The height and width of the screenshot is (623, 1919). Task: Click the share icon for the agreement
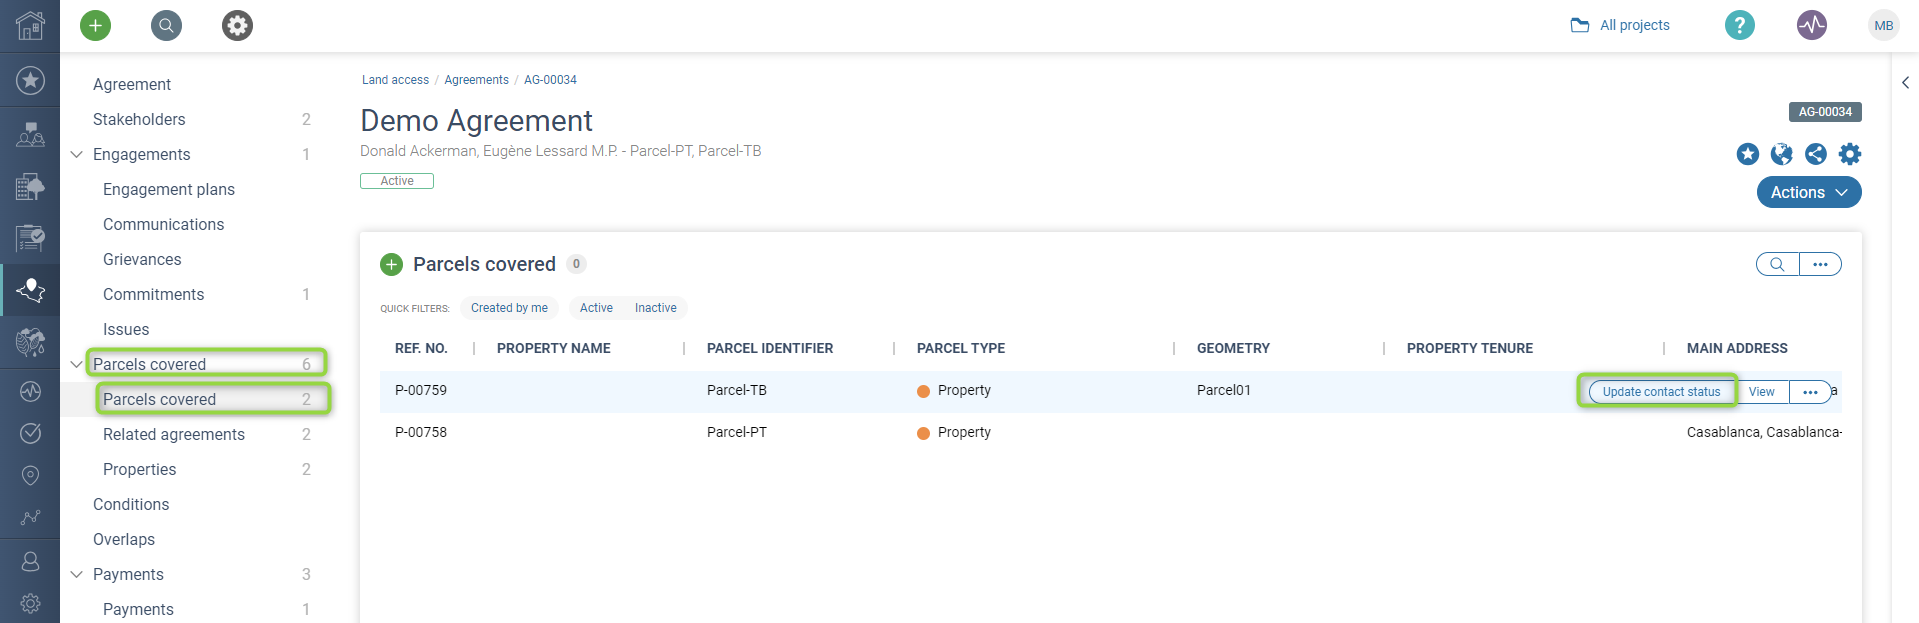(x=1816, y=154)
